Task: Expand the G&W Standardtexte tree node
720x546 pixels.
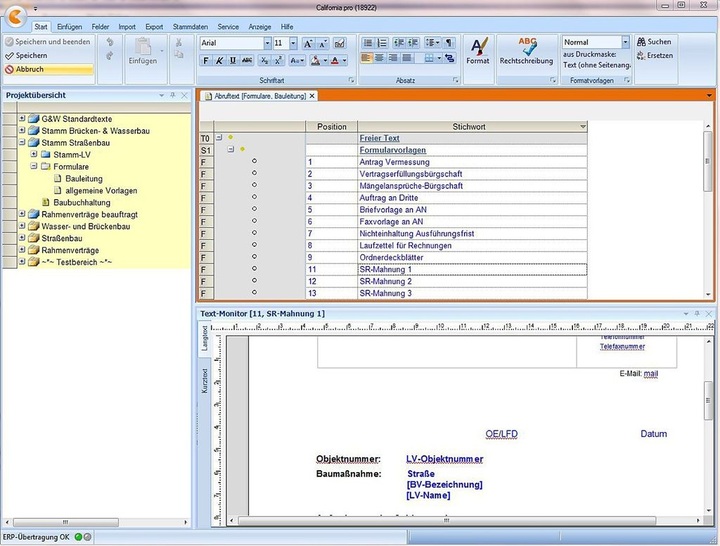Action: [x=21, y=118]
